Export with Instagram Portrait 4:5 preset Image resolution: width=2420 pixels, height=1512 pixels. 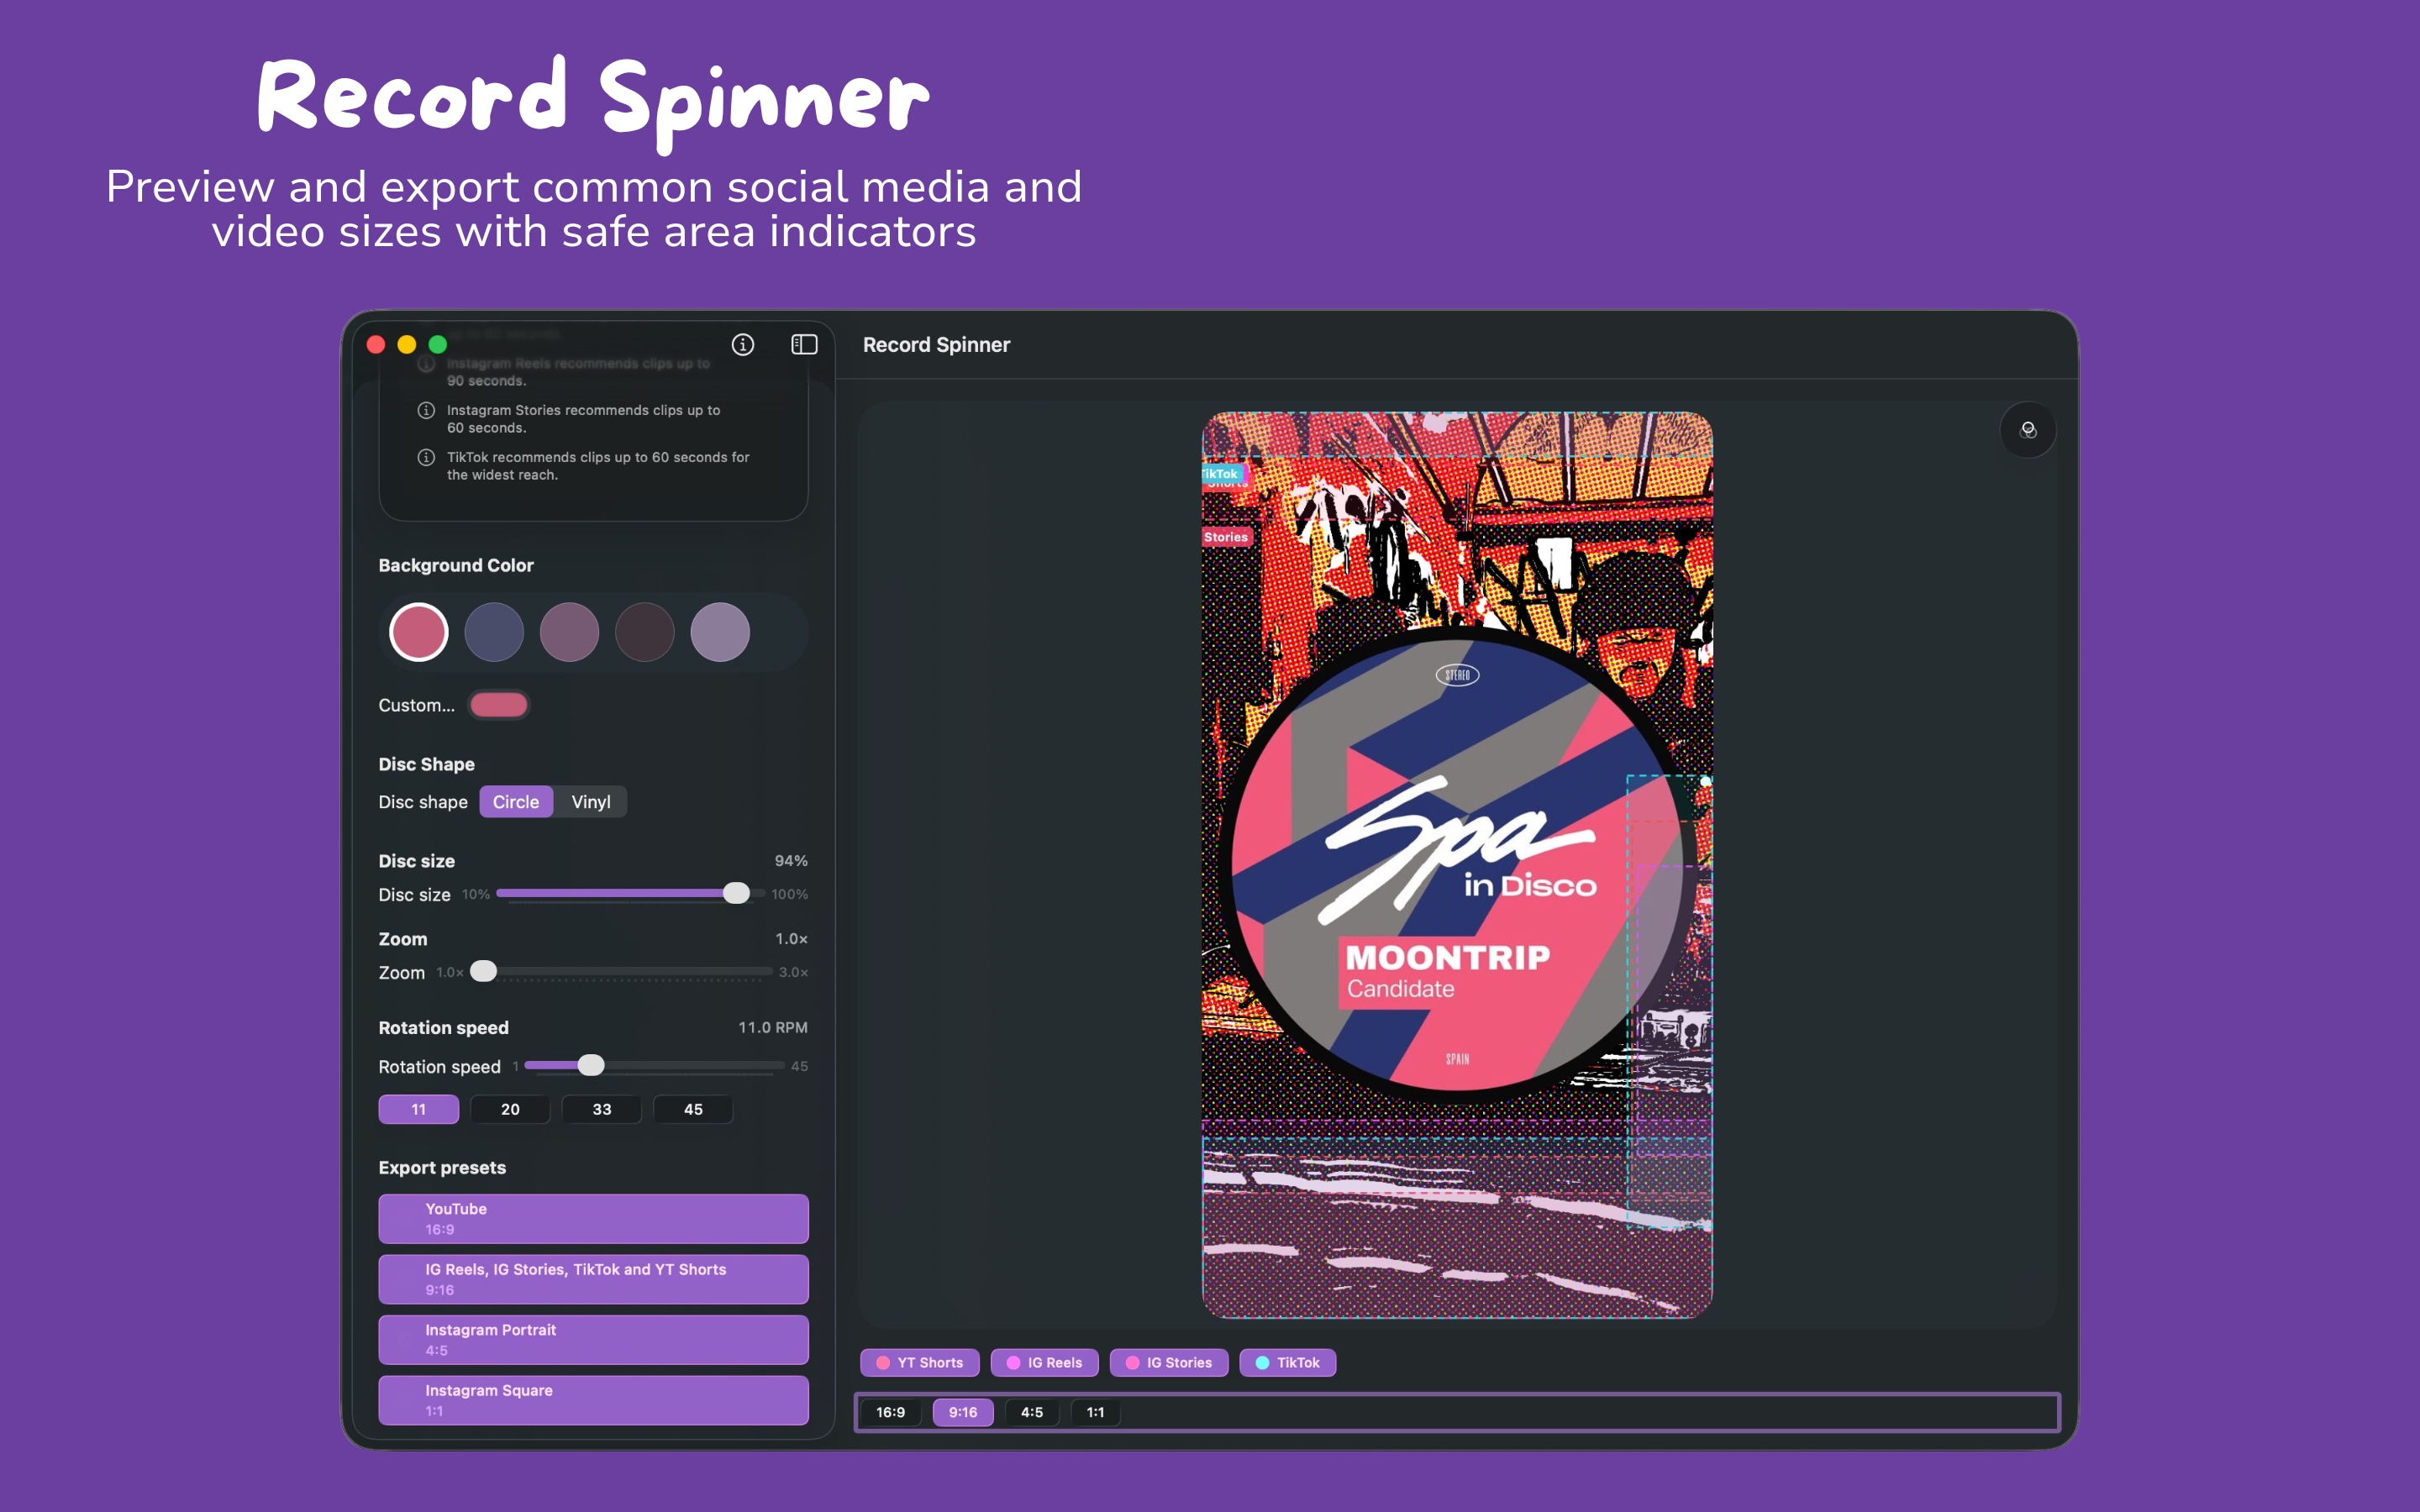click(x=594, y=1339)
